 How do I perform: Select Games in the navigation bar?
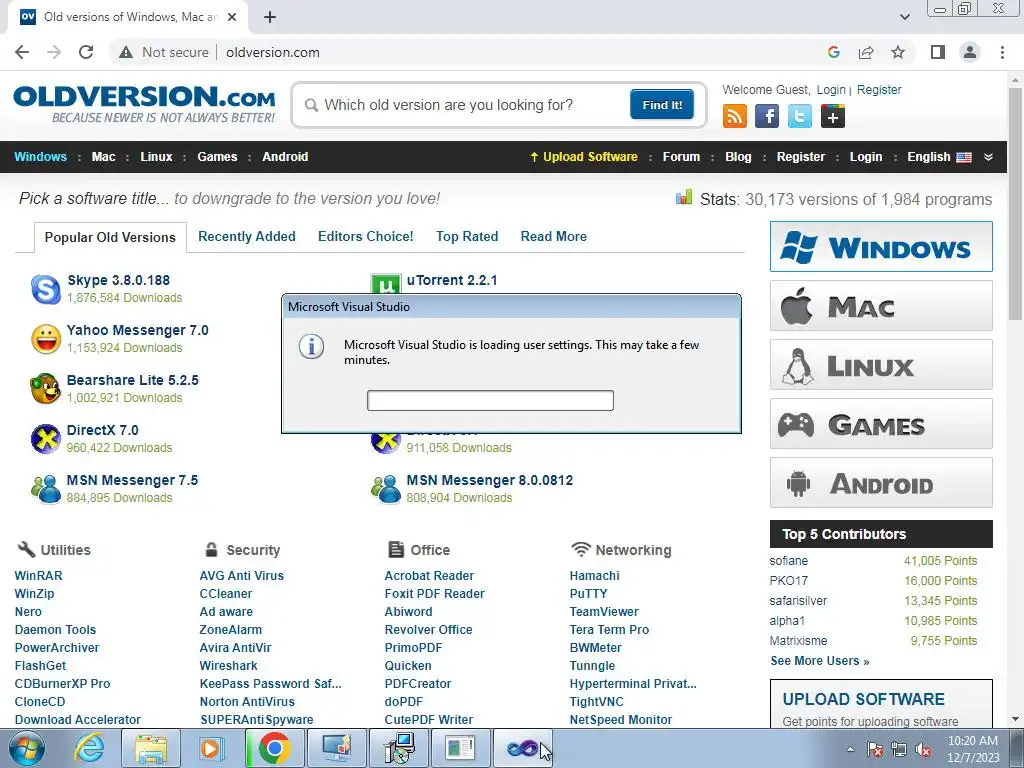(217, 157)
